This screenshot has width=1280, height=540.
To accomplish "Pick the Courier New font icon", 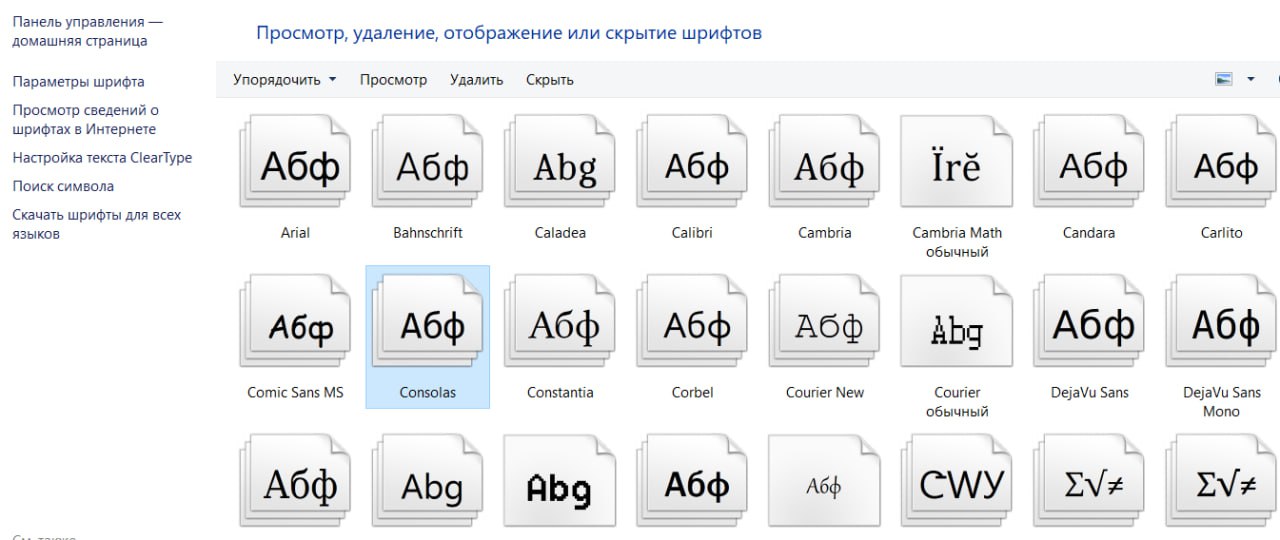I will 824,327.
